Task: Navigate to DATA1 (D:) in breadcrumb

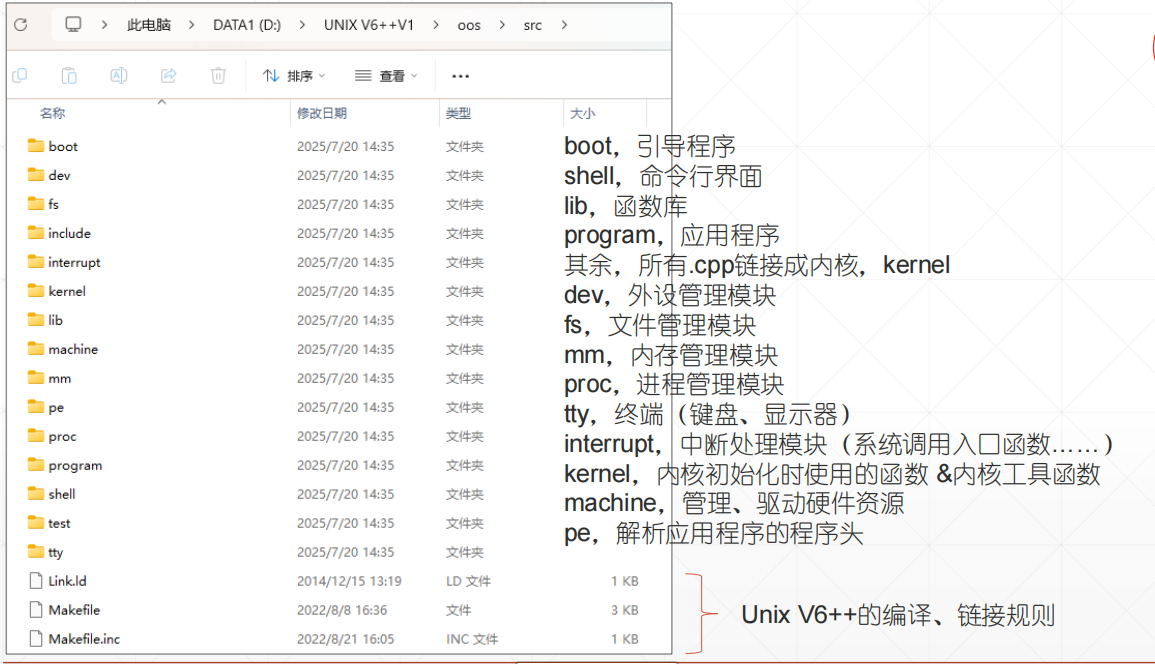Action: coord(246,25)
